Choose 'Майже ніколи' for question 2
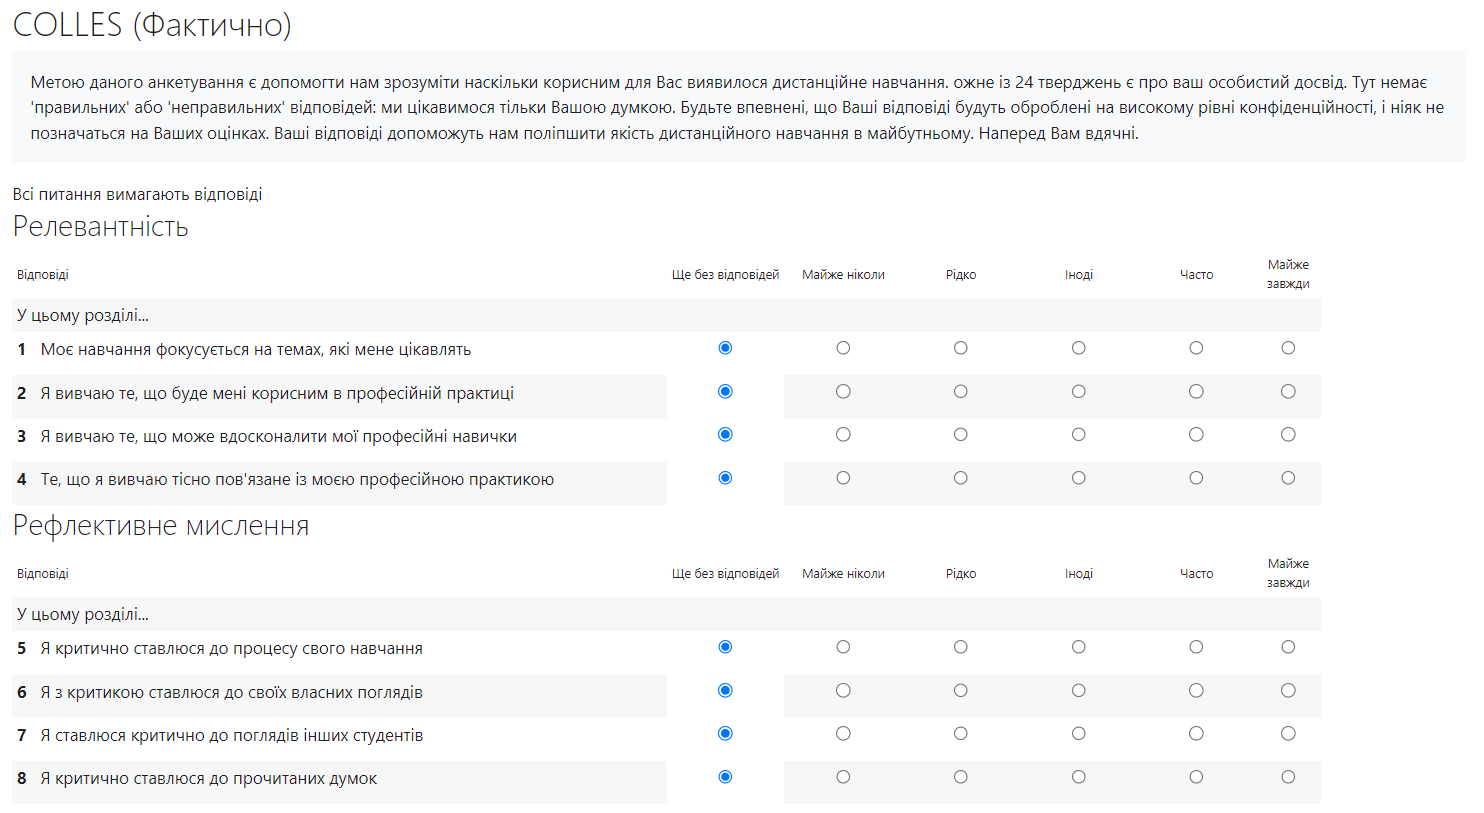 [843, 392]
